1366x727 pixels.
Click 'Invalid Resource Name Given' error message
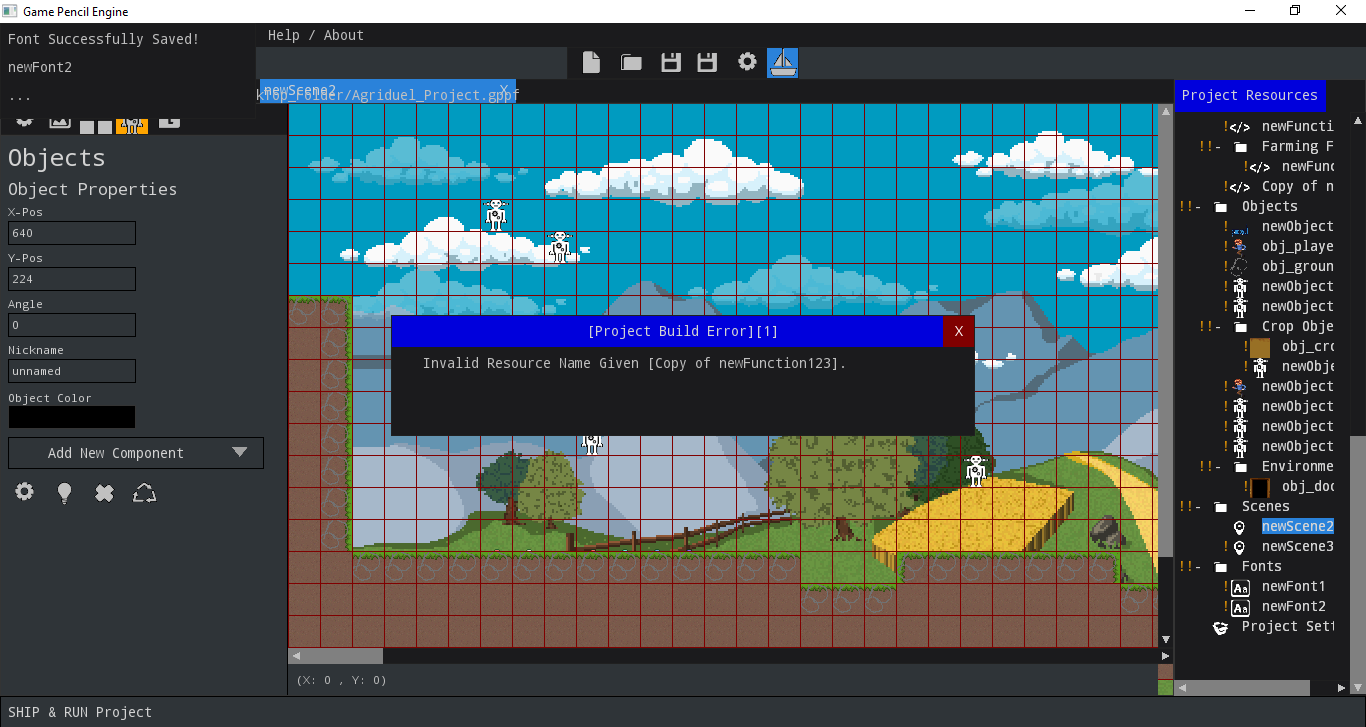tap(634, 363)
